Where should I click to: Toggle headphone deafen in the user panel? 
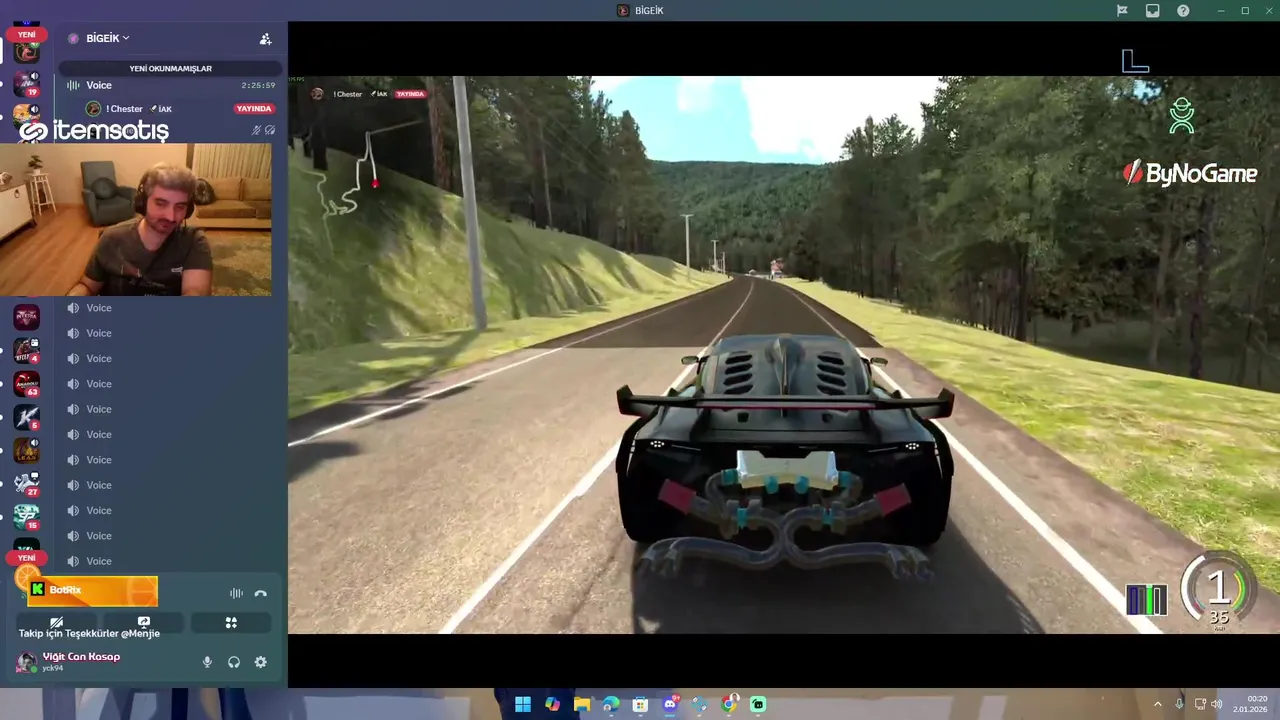pyautogui.click(x=234, y=662)
